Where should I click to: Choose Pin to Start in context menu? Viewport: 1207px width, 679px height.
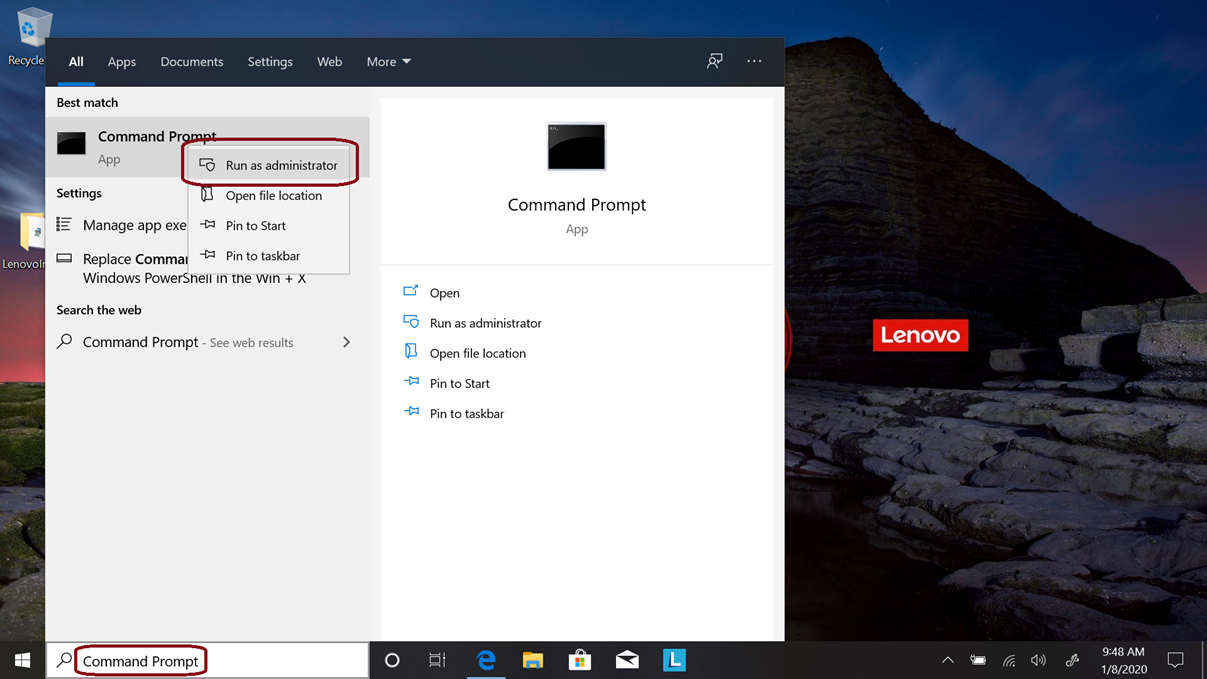point(269,225)
